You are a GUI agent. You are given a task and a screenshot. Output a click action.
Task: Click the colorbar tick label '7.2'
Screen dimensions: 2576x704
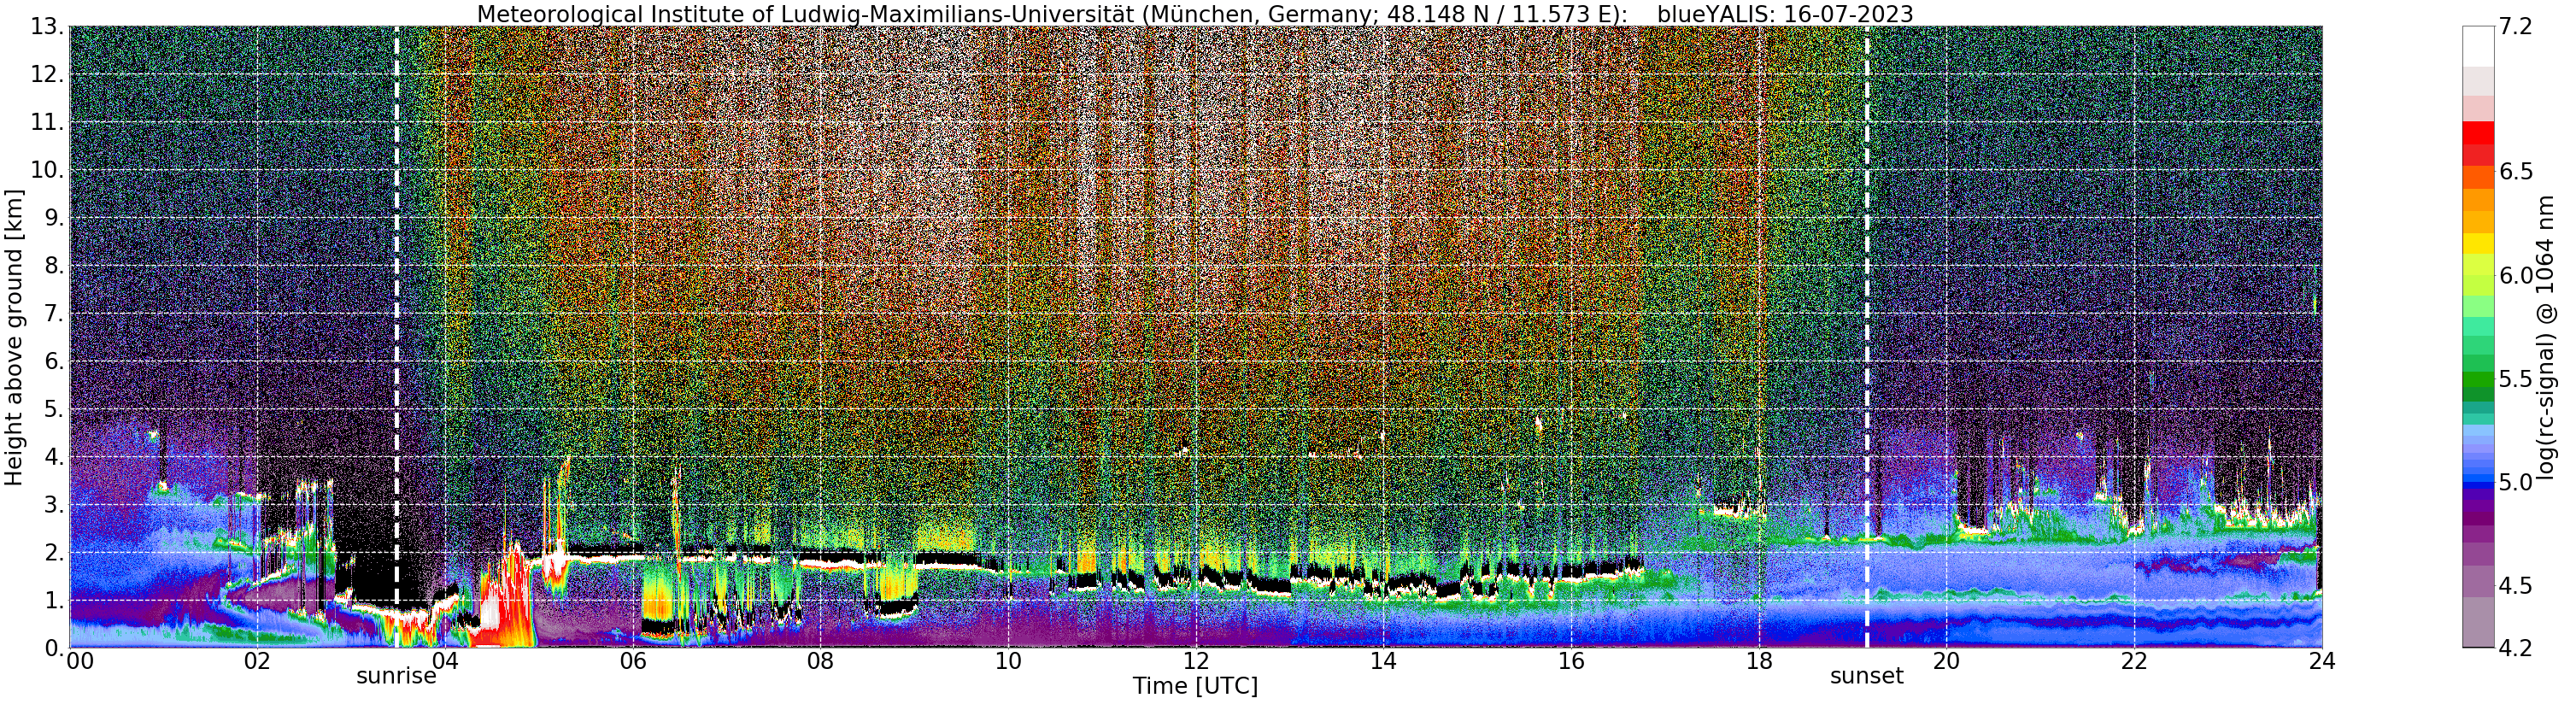pos(2515,27)
